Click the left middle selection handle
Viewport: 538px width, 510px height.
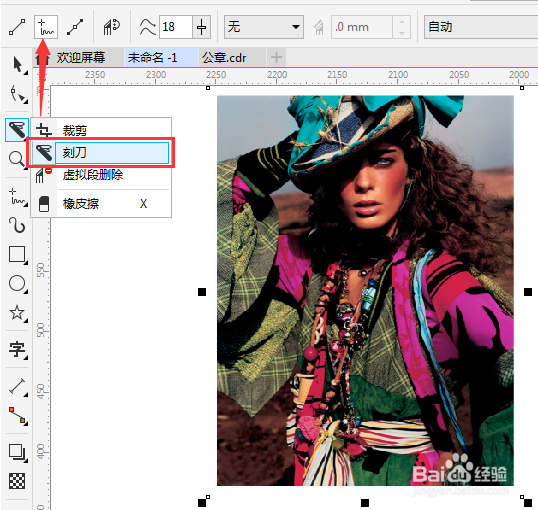202,292
